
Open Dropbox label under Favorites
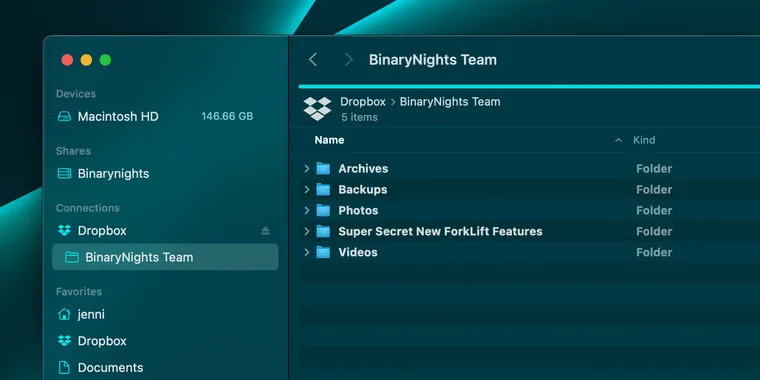(x=102, y=341)
